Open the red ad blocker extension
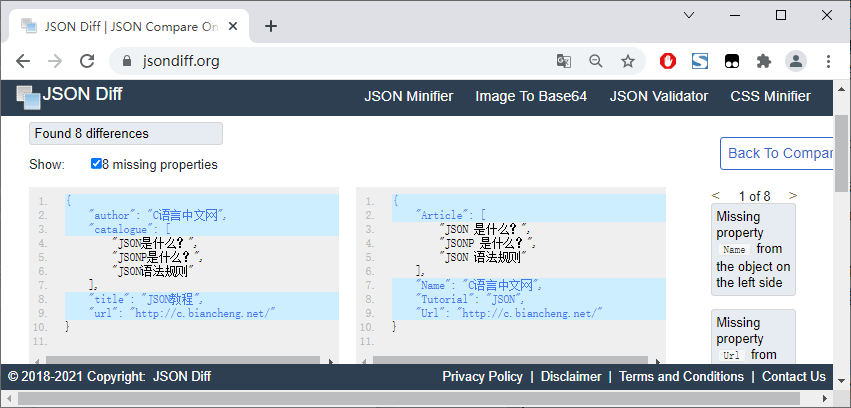 coord(668,61)
